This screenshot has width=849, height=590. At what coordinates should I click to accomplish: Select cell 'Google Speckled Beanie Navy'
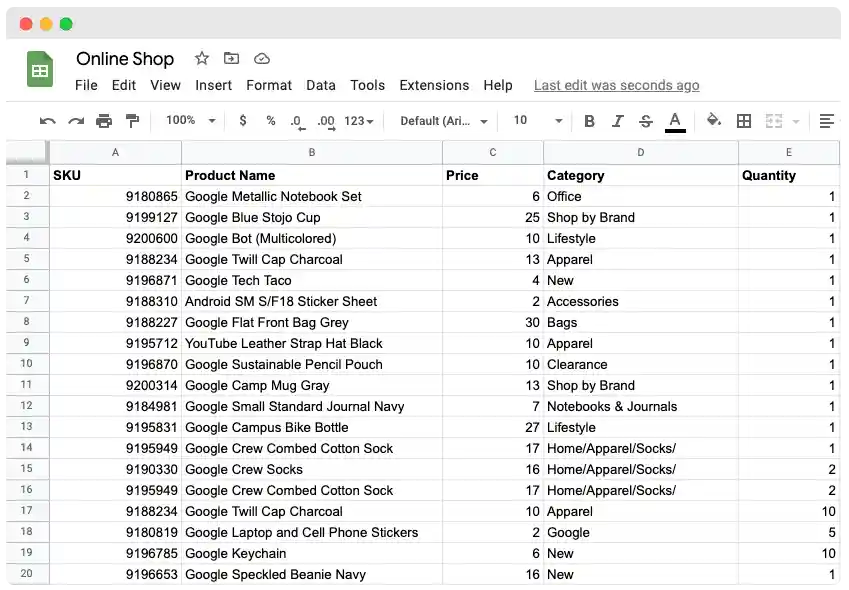pos(312,575)
